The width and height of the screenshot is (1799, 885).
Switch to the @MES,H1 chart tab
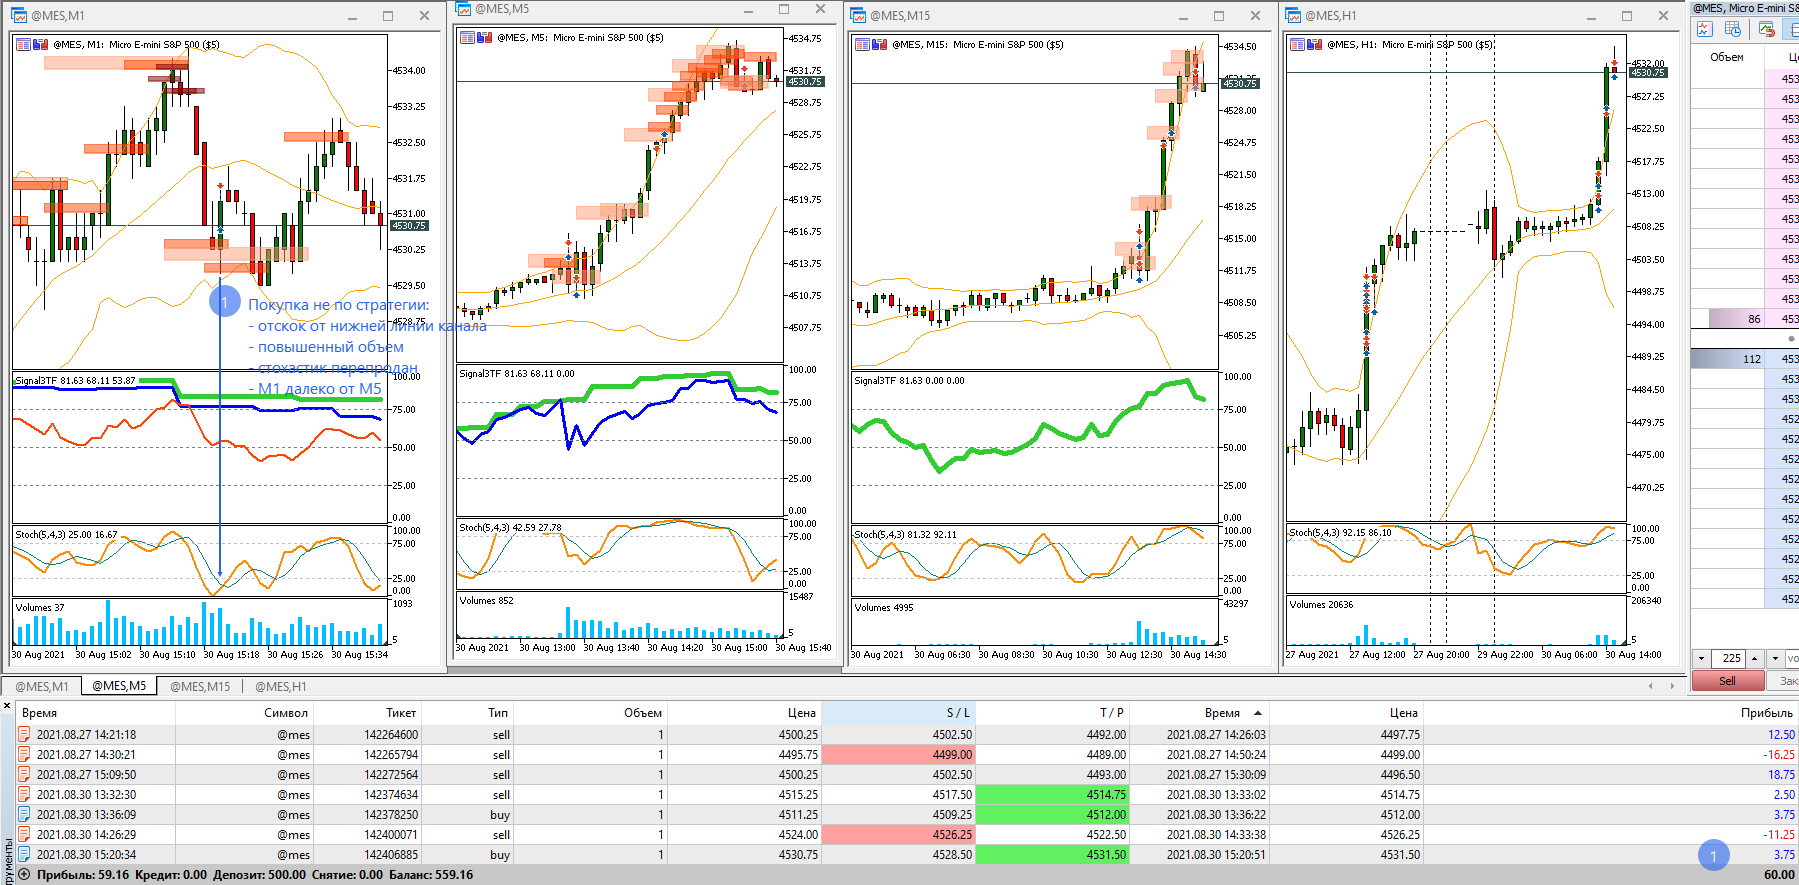(x=281, y=686)
